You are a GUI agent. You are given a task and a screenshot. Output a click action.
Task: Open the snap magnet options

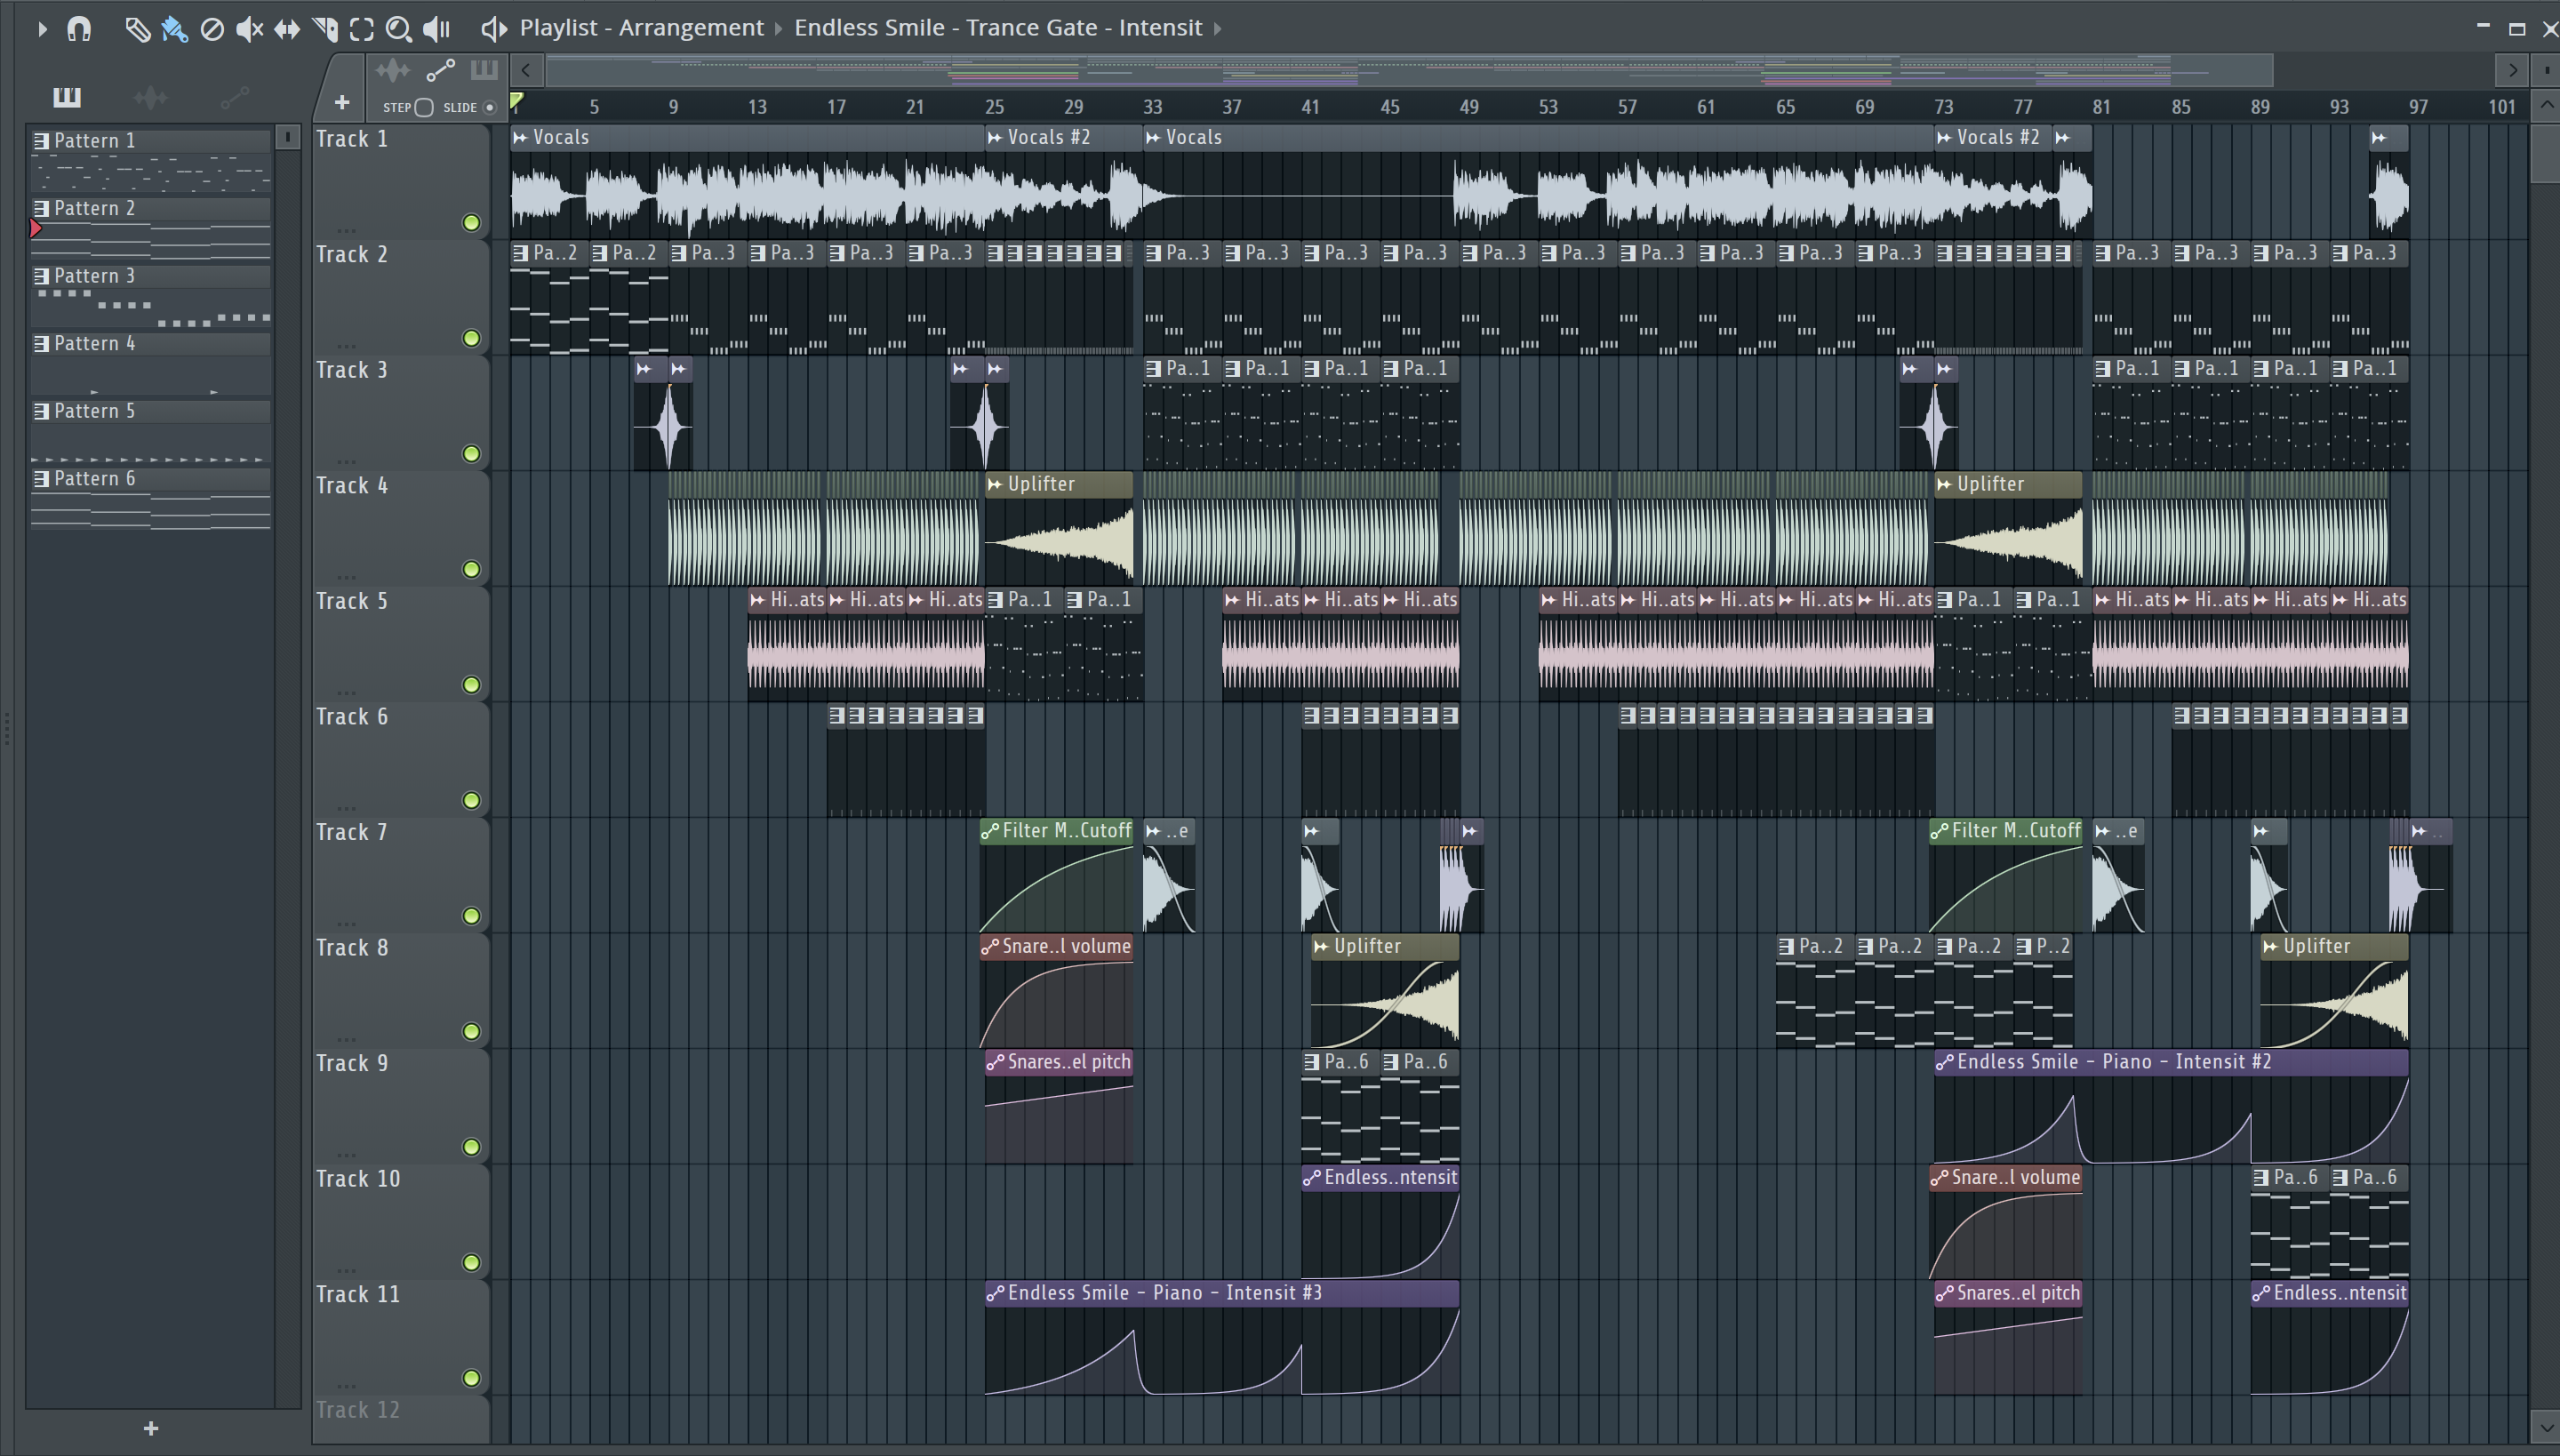79,29
